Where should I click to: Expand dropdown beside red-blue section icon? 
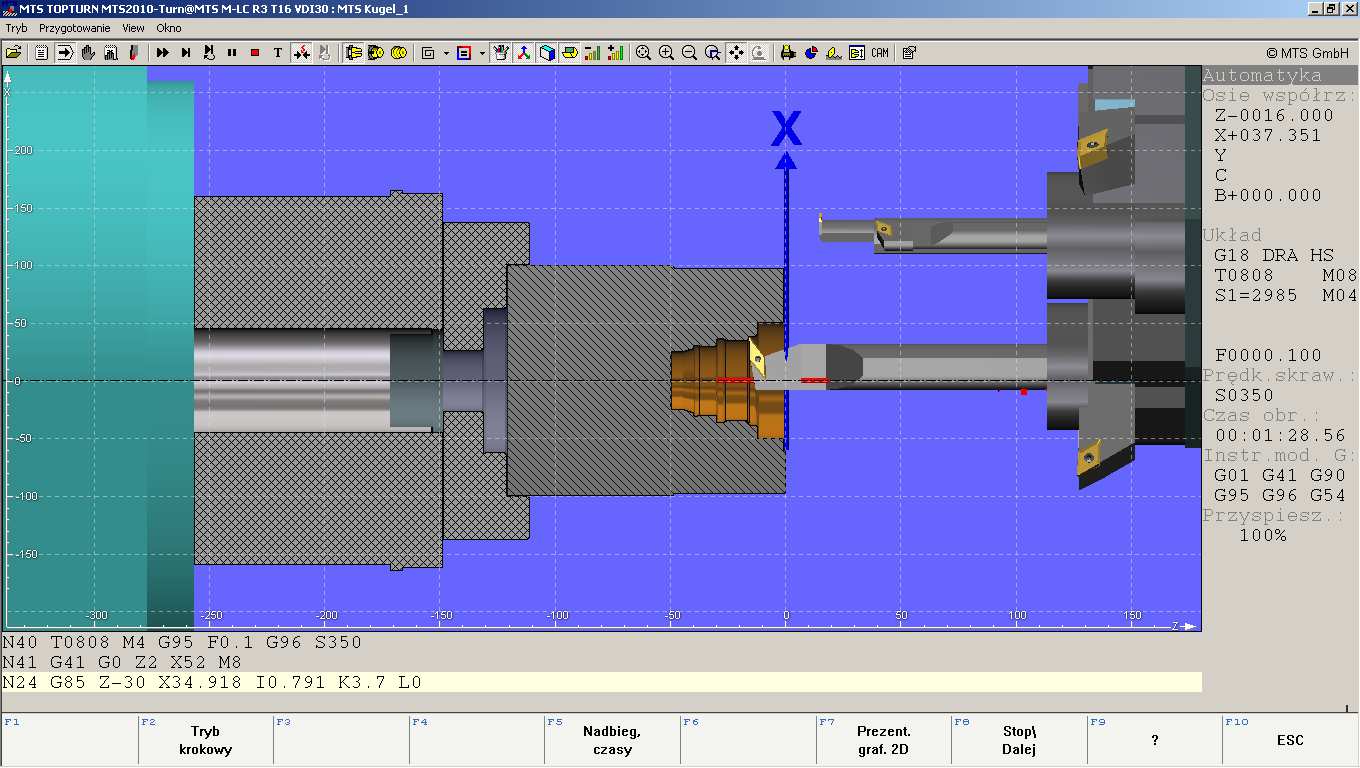point(482,52)
